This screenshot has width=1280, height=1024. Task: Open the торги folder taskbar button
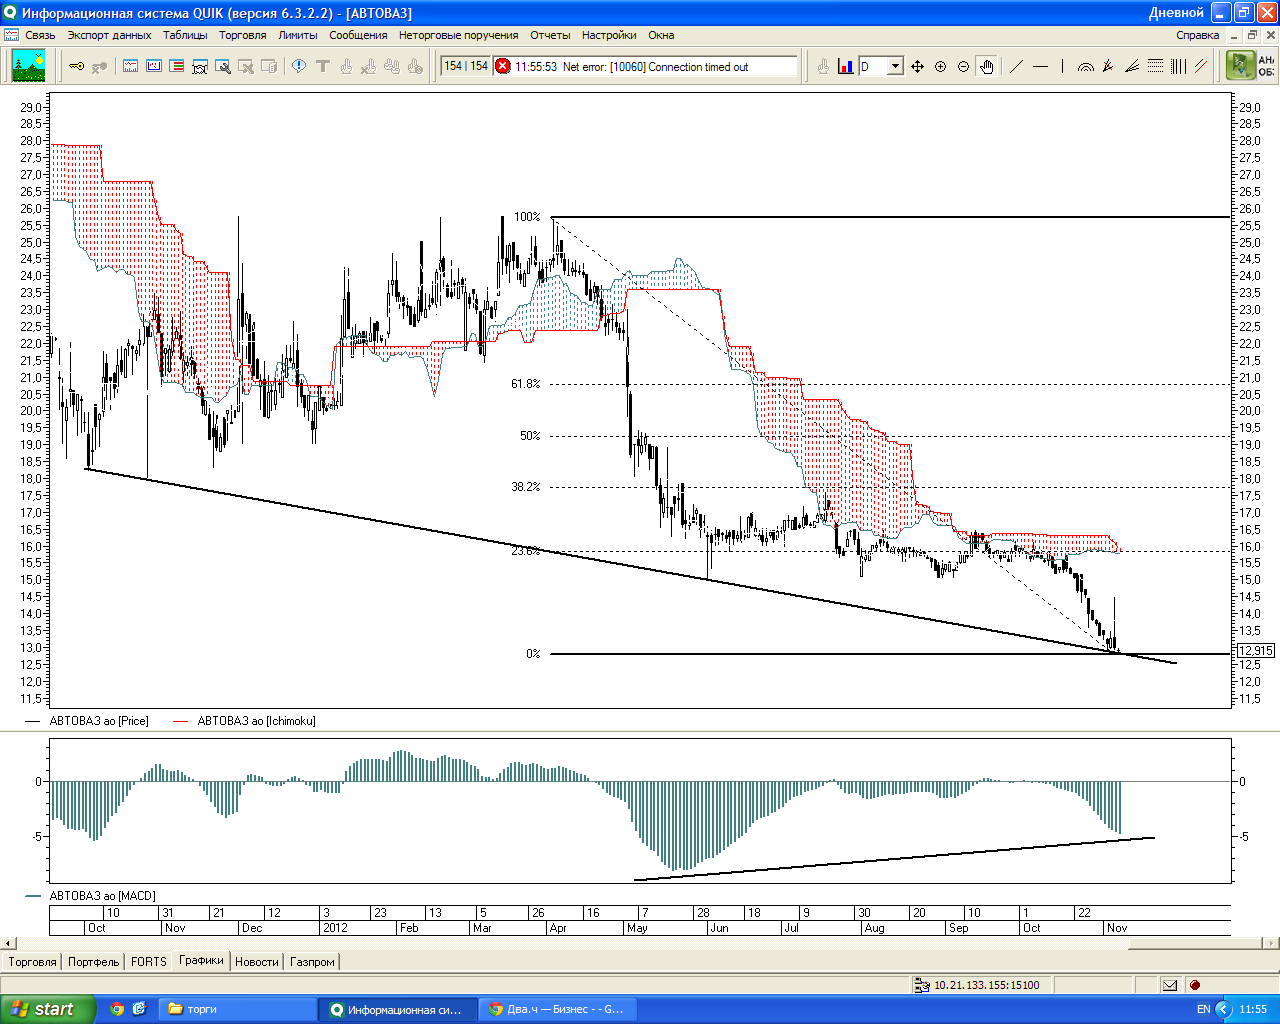[237, 1009]
